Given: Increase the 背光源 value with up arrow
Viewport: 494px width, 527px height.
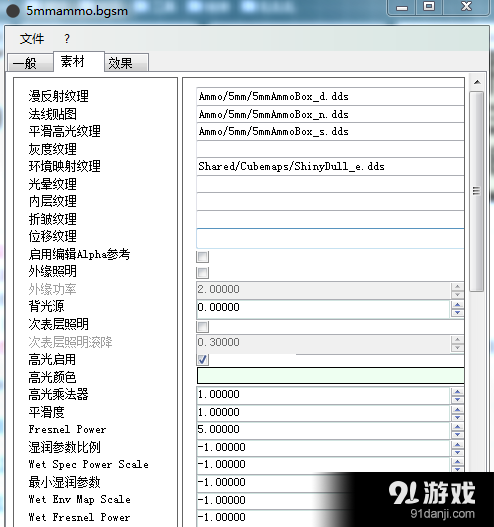Looking at the screenshot, I should click(x=457, y=305).
